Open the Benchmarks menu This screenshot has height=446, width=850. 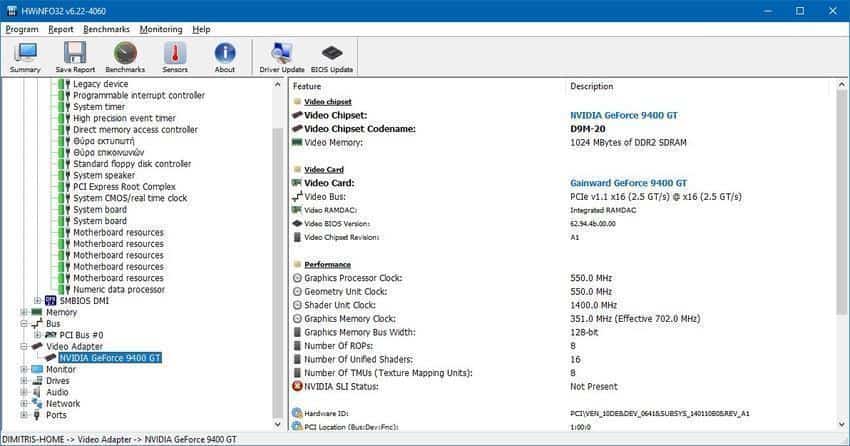tap(106, 29)
